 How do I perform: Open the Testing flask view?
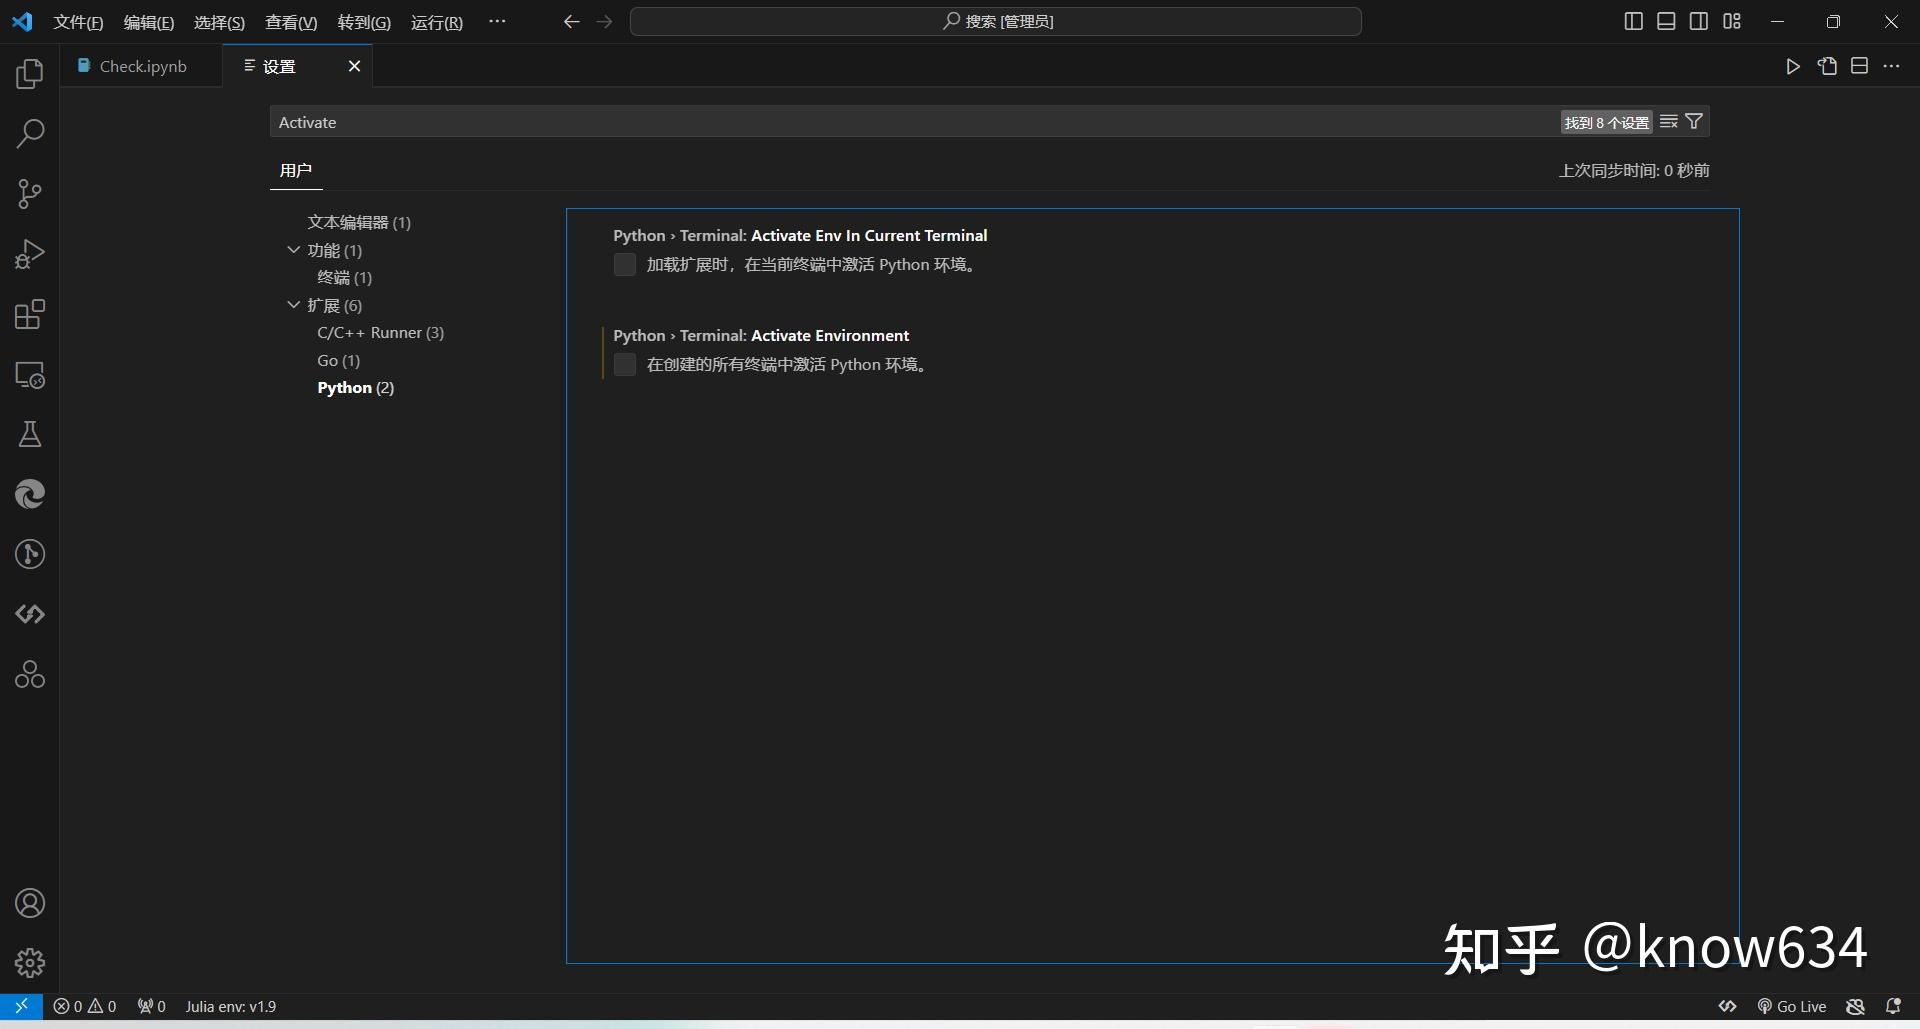point(30,434)
